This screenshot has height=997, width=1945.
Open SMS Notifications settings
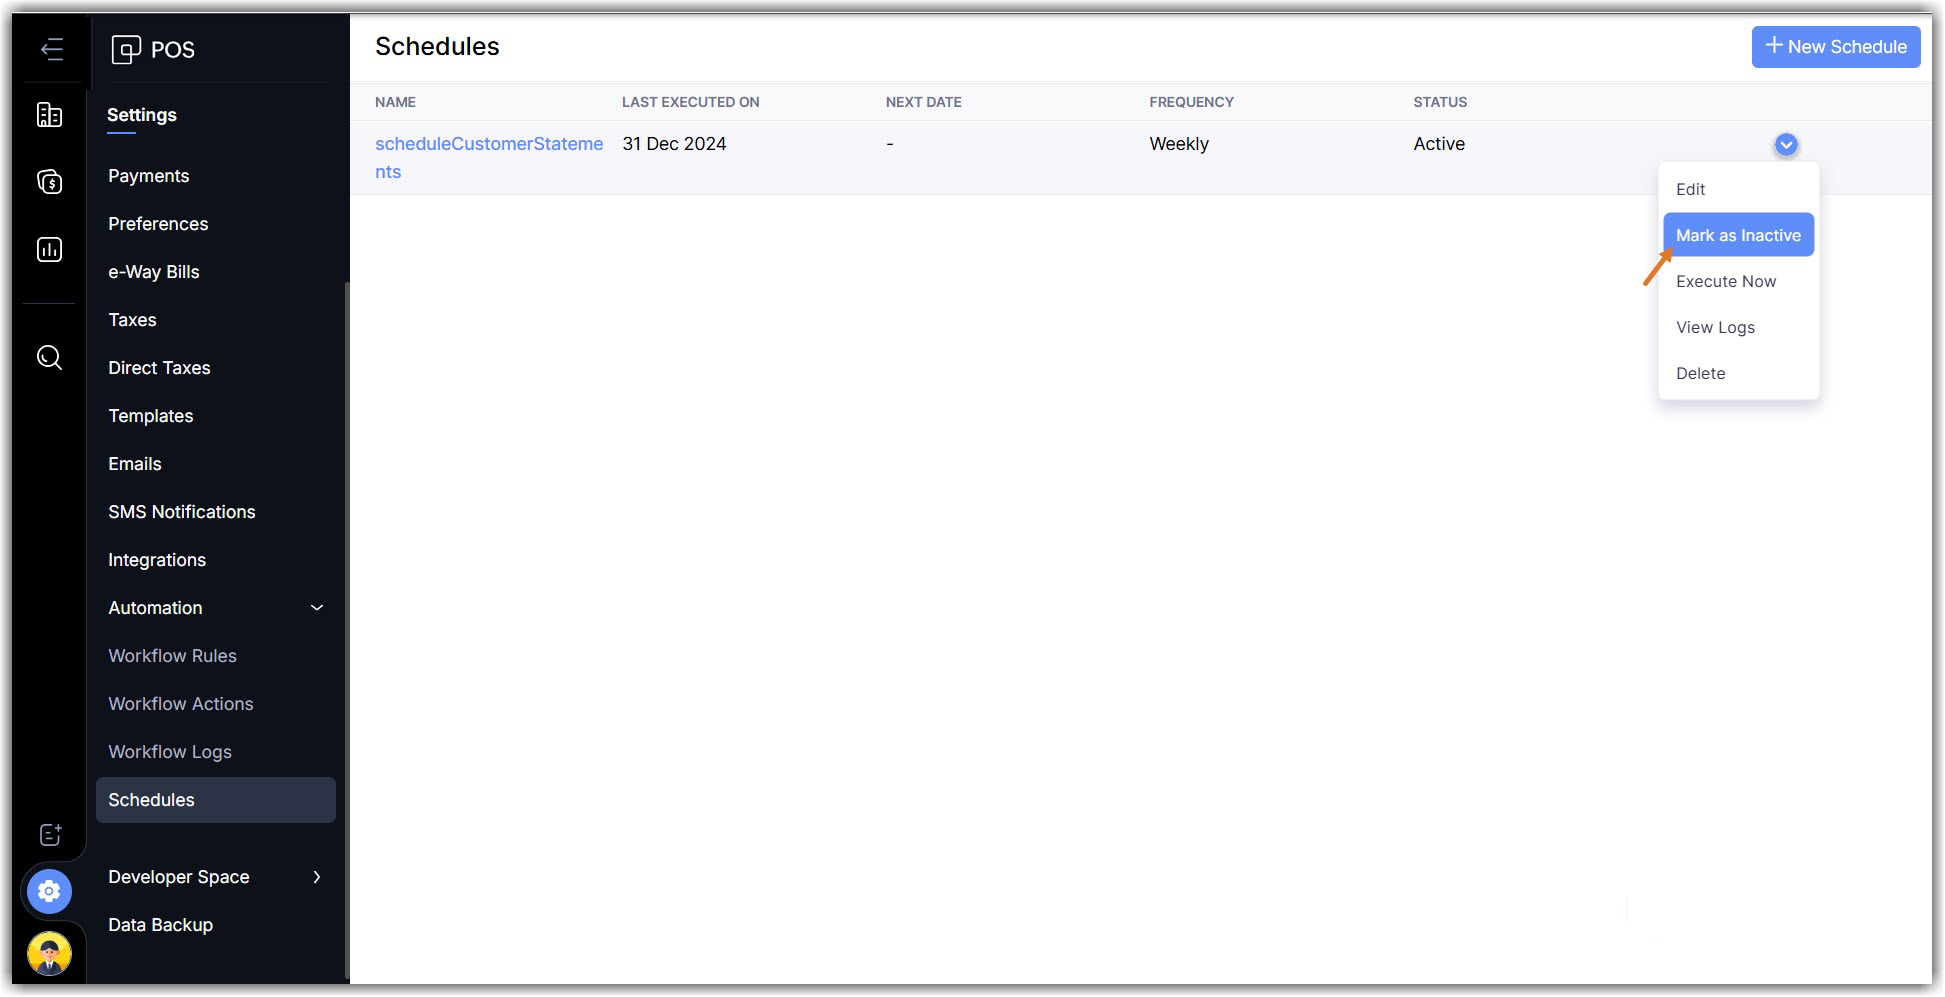pos(182,512)
